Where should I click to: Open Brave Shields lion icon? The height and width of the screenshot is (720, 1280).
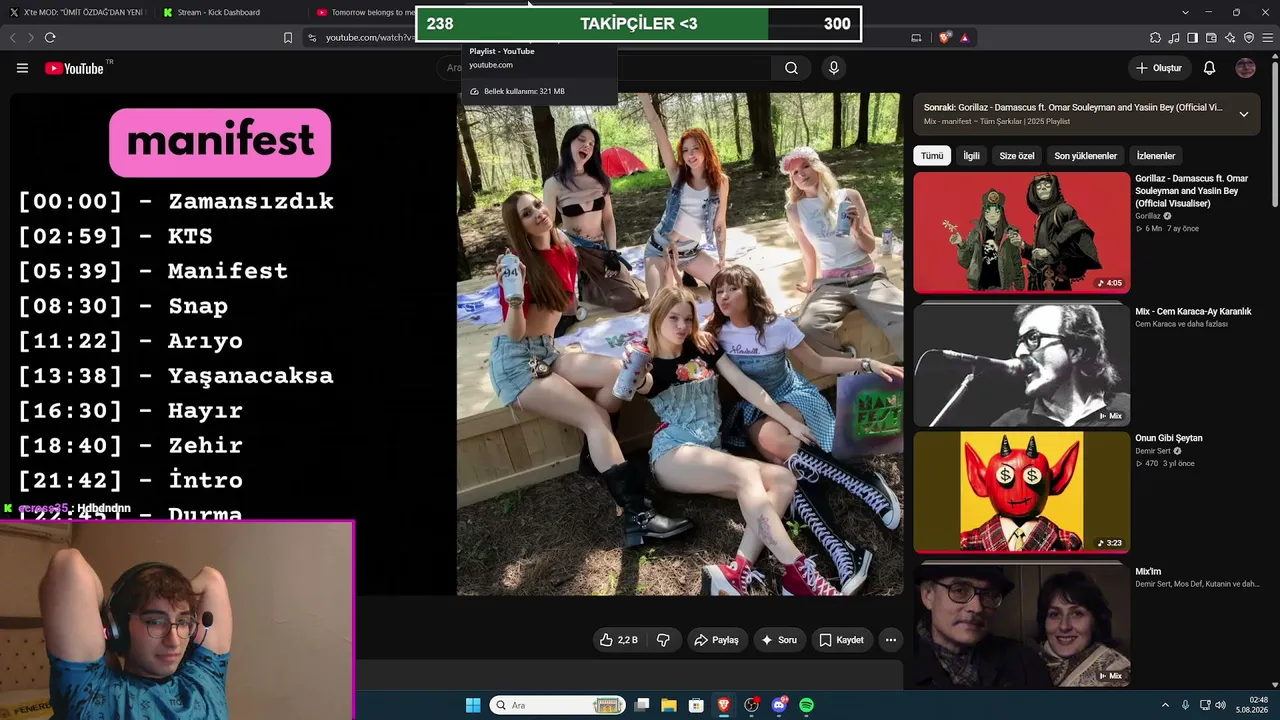(x=945, y=38)
